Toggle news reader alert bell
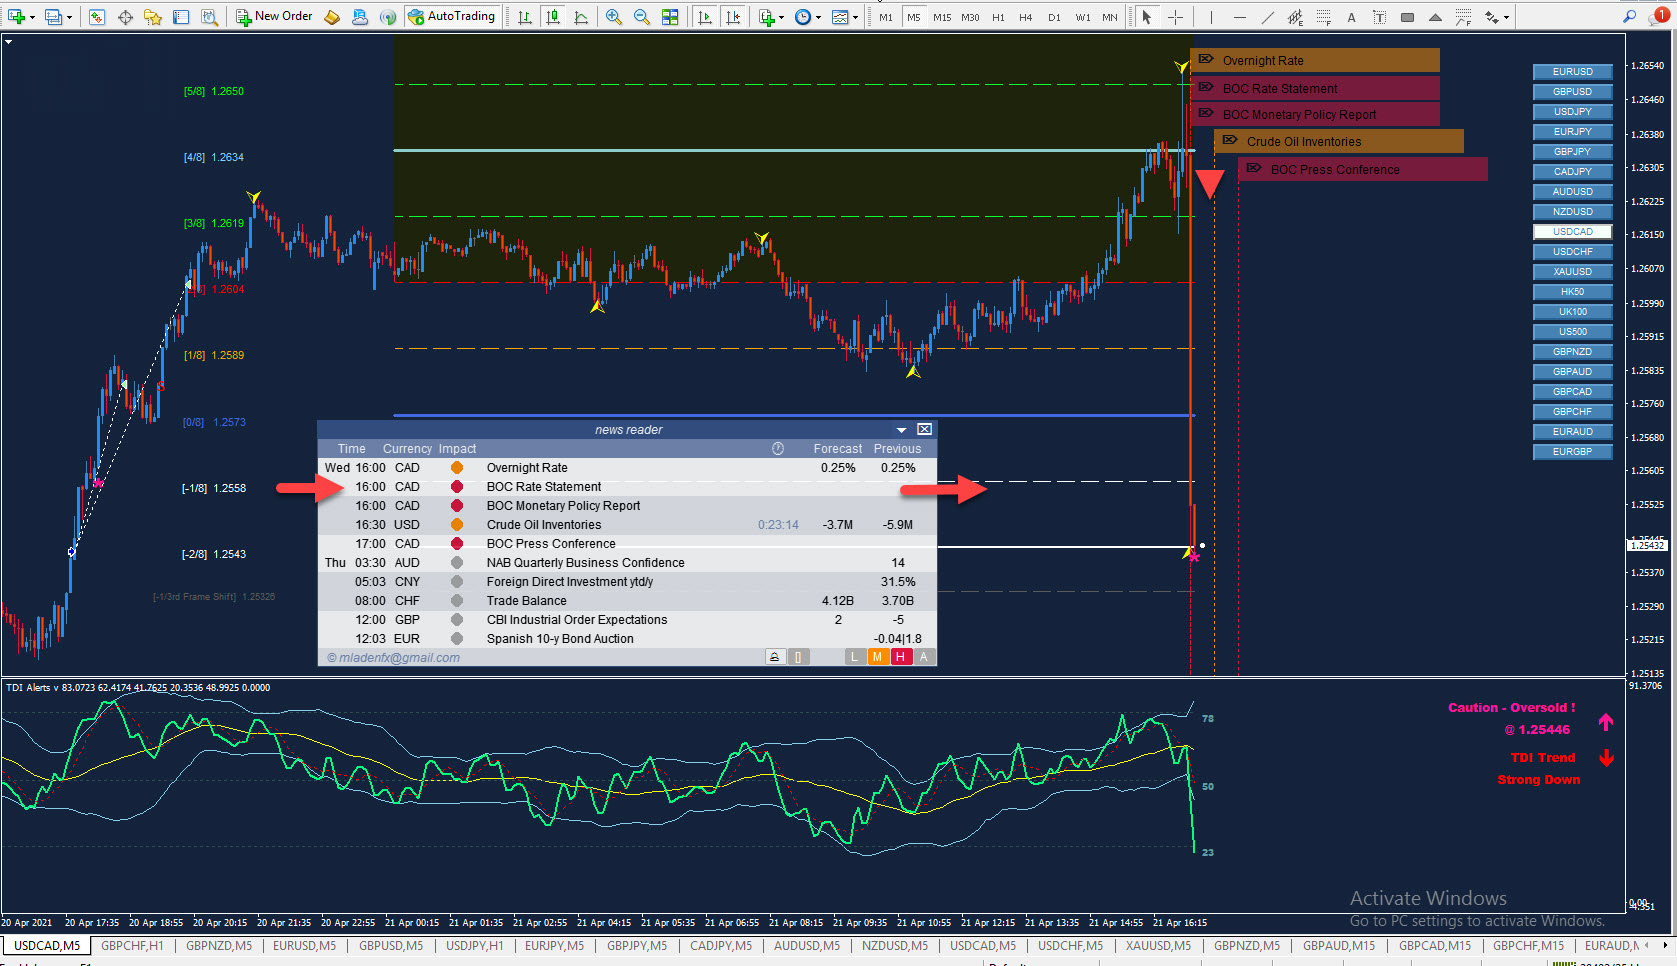Image resolution: width=1677 pixels, height=966 pixels. click(x=775, y=657)
